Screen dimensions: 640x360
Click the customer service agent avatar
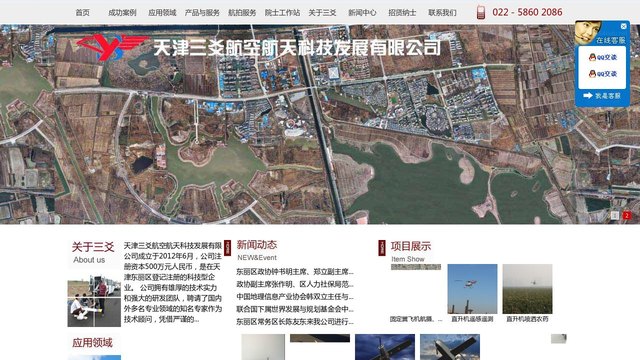coord(587,32)
